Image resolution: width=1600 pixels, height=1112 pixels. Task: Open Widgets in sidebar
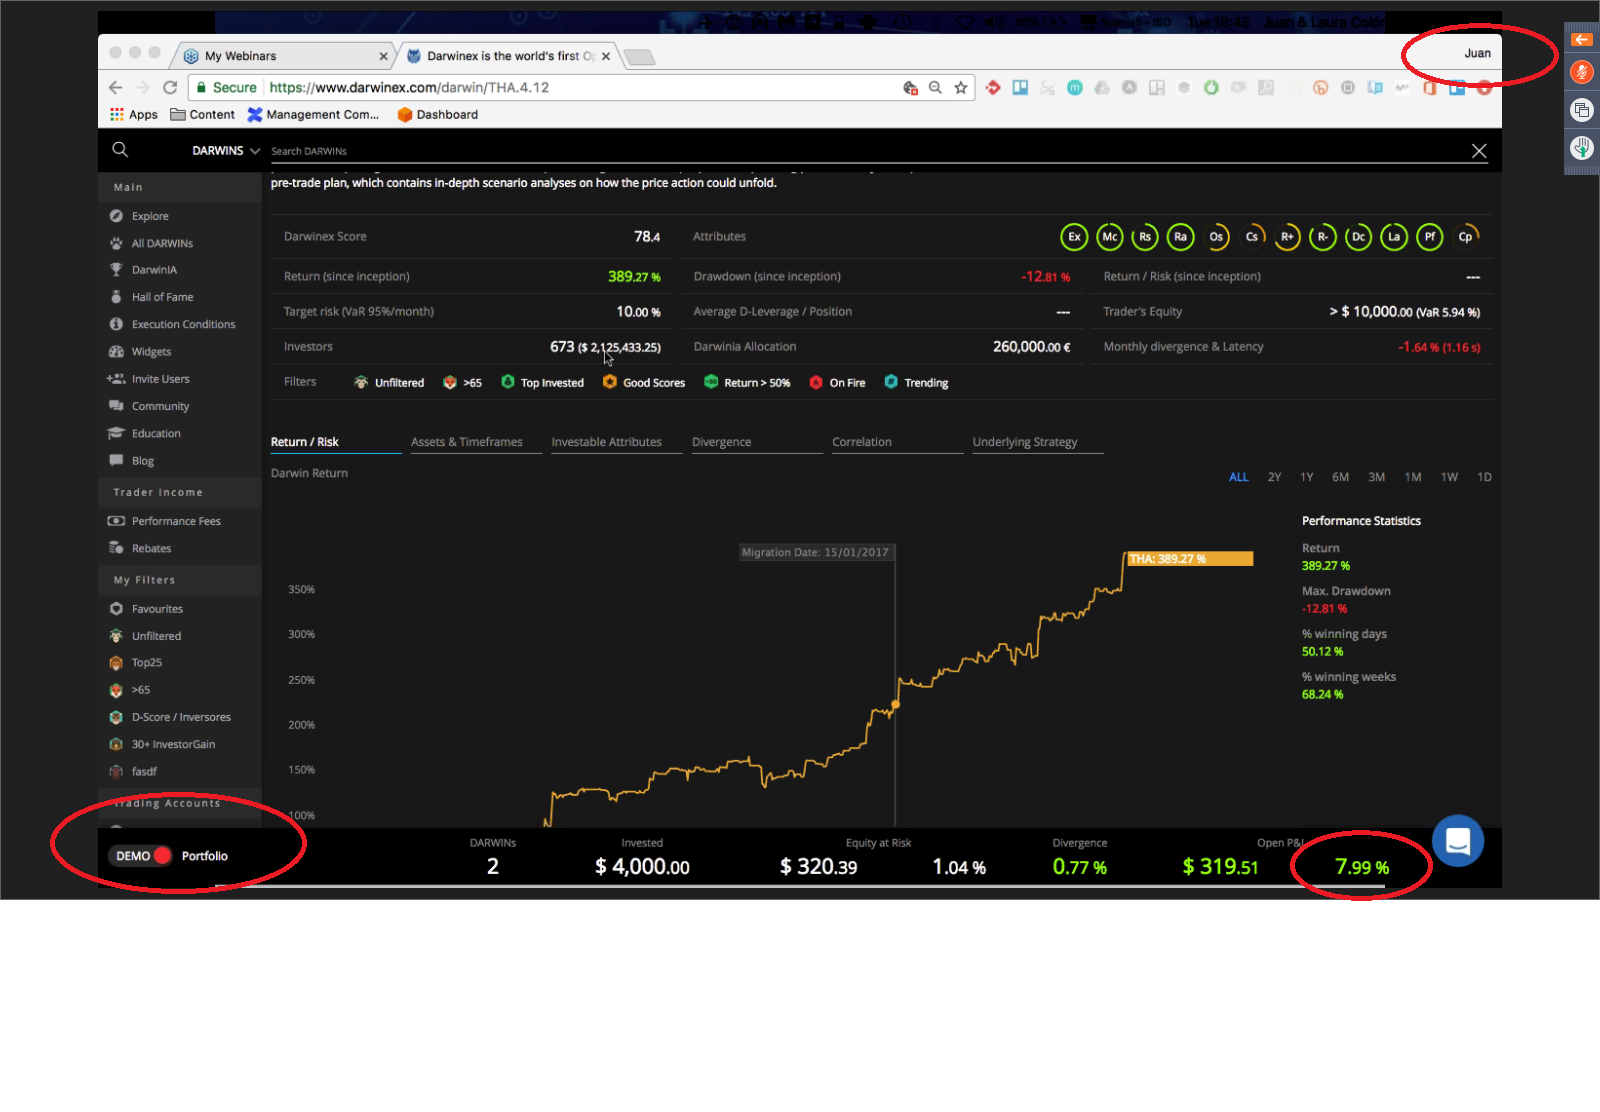coord(151,352)
